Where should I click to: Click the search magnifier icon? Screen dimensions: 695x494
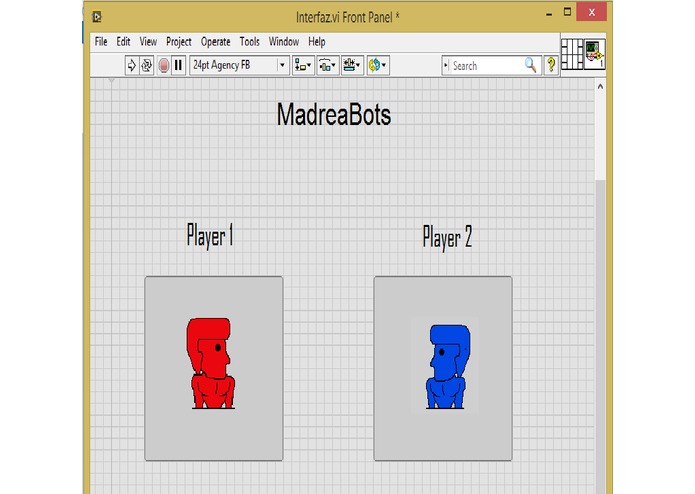(531, 65)
